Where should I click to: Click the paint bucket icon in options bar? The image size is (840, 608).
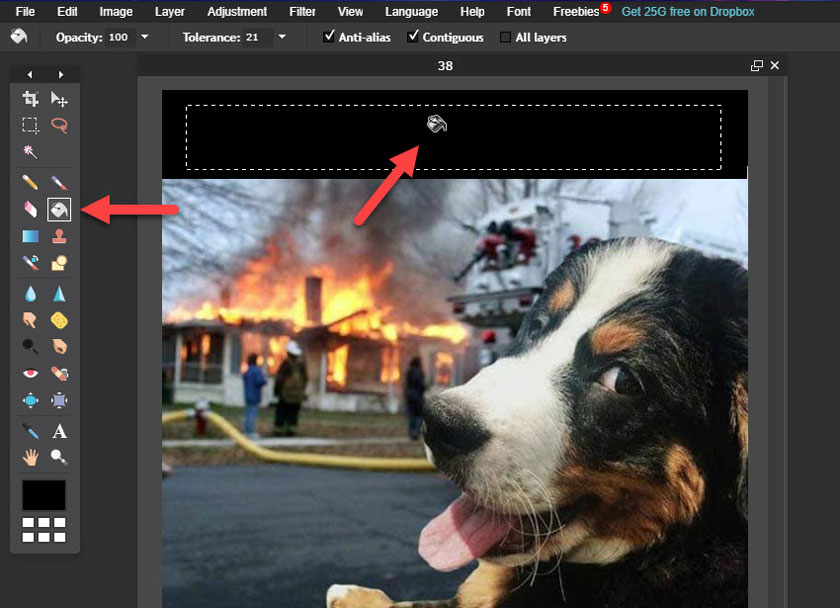[19, 36]
